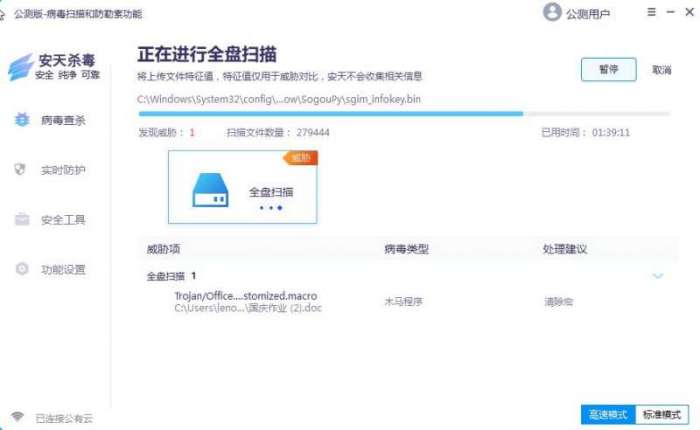Viewport: 700px width, 430px height.
Task: Close the antivirus window
Action: pyautogui.click(x=689, y=12)
